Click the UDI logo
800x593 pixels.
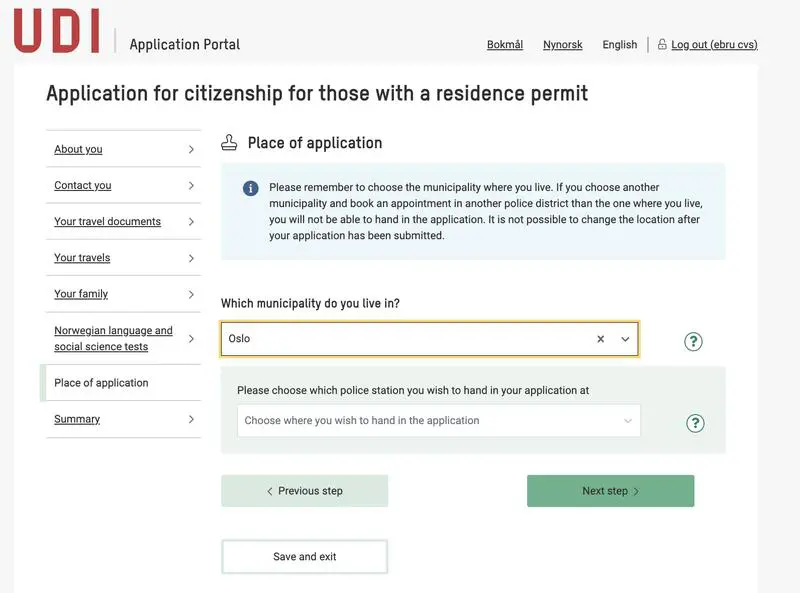coord(57,30)
